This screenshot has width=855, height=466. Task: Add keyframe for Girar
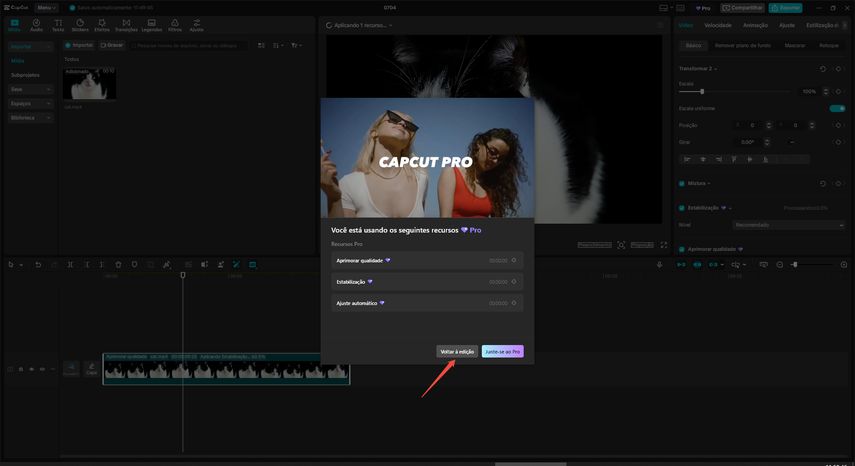click(x=839, y=142)
